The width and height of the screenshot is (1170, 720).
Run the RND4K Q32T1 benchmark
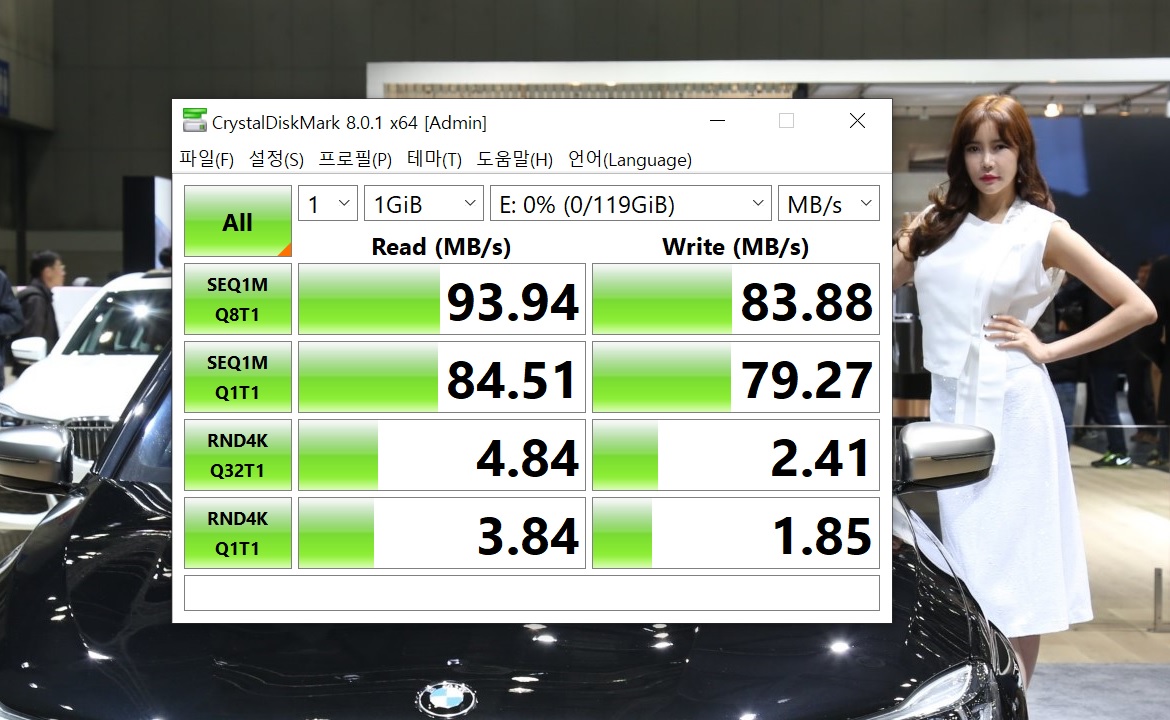pos(237,455)
